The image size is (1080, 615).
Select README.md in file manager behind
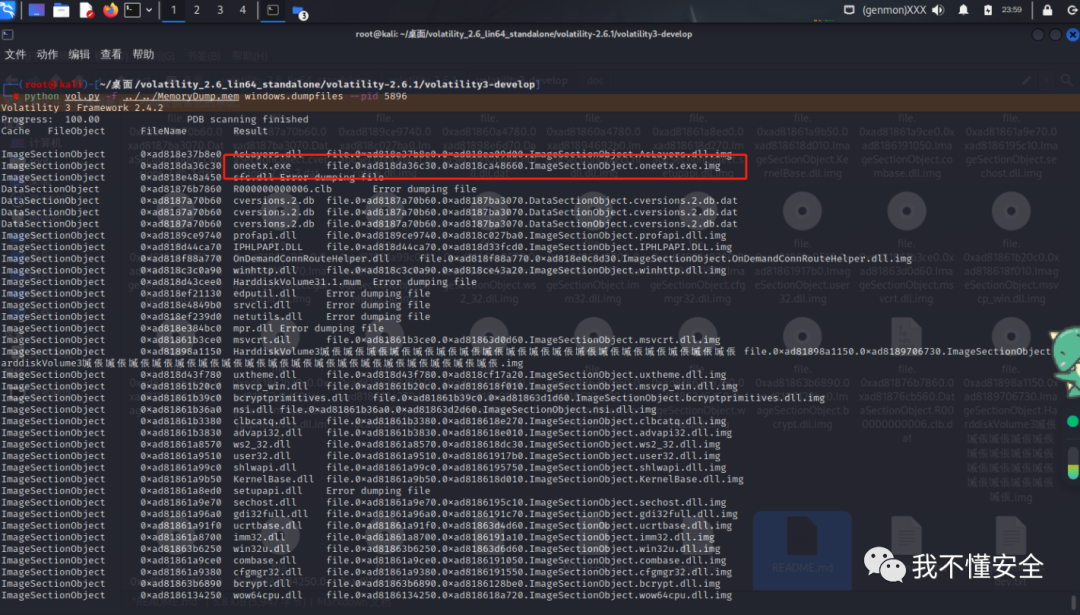[x=802, y=549]
